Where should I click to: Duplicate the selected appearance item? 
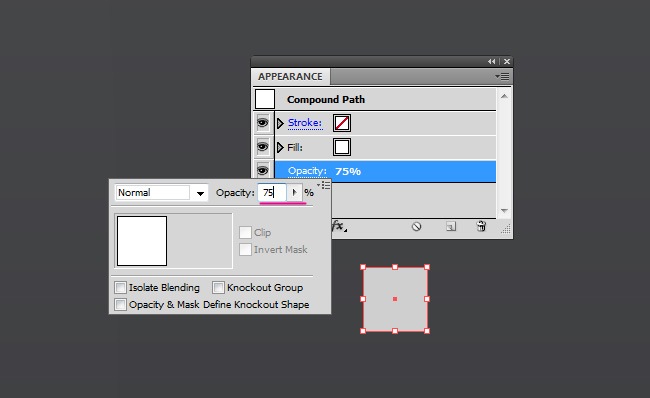[451, 226]
